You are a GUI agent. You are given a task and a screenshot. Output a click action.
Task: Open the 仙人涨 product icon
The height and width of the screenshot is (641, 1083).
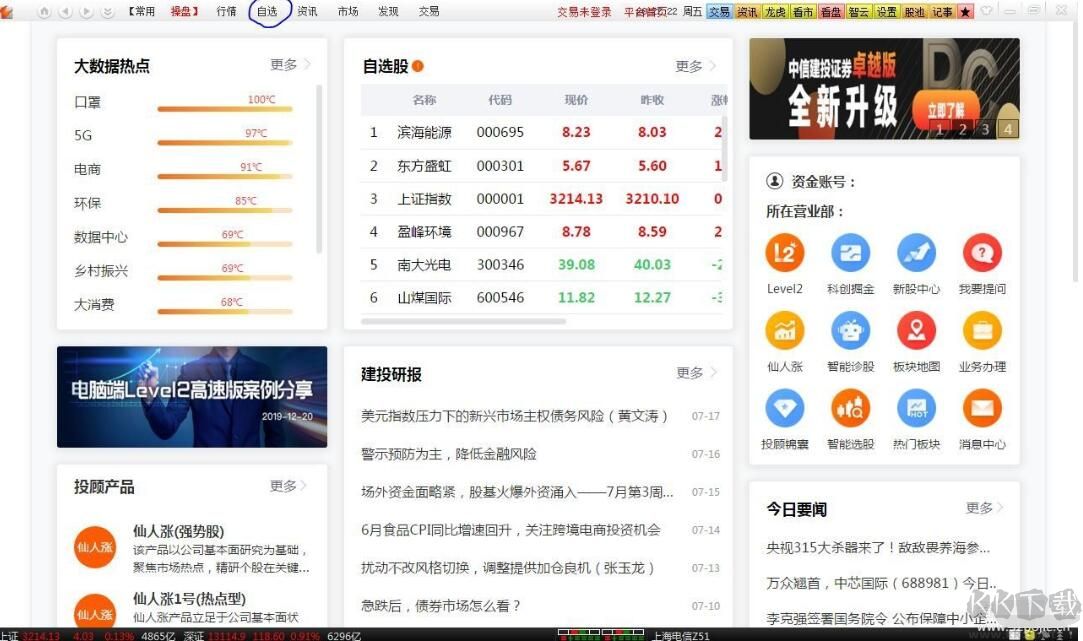pos(784,331)
